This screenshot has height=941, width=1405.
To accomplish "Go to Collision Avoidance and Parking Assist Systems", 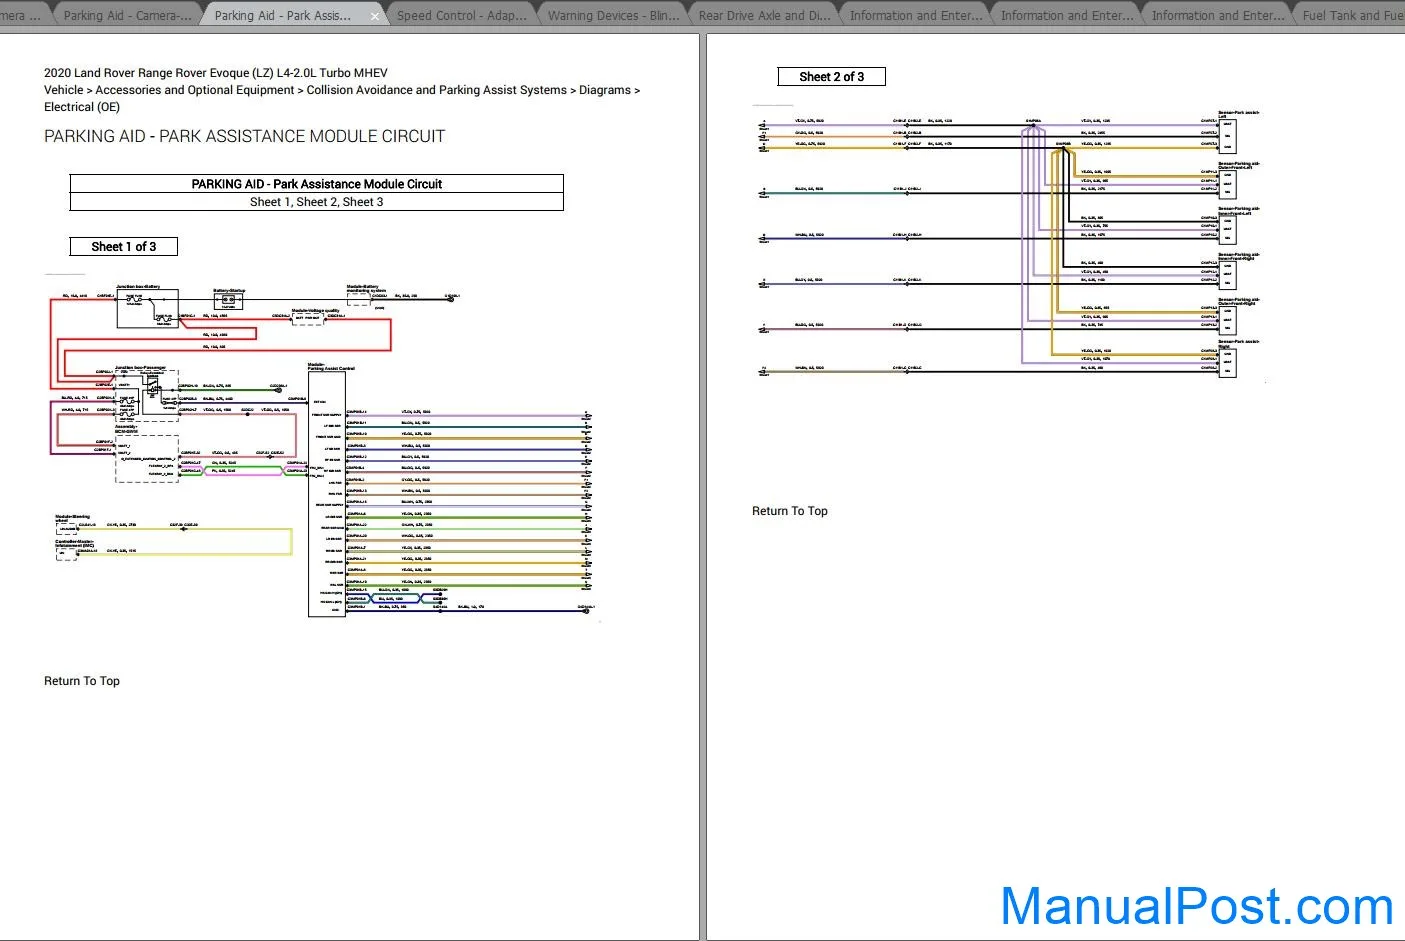I will pyautogui.click(x=437, y=90).
